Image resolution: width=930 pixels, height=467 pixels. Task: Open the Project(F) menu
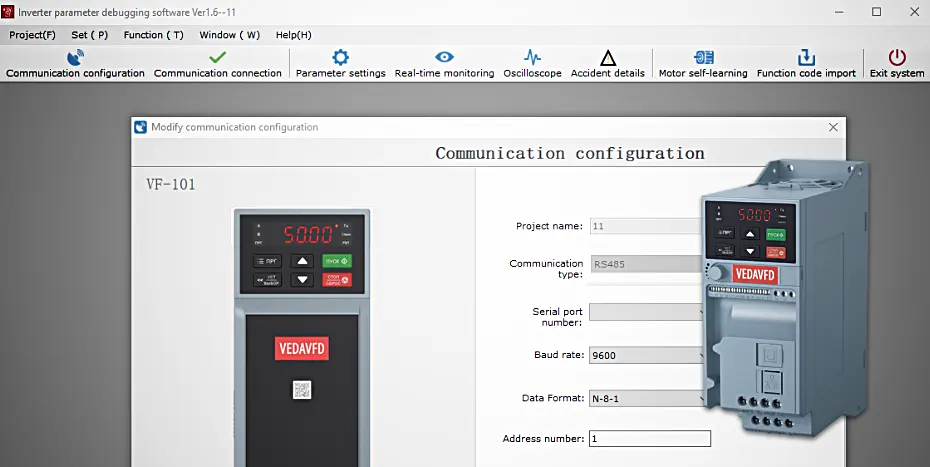click(33, 35)
